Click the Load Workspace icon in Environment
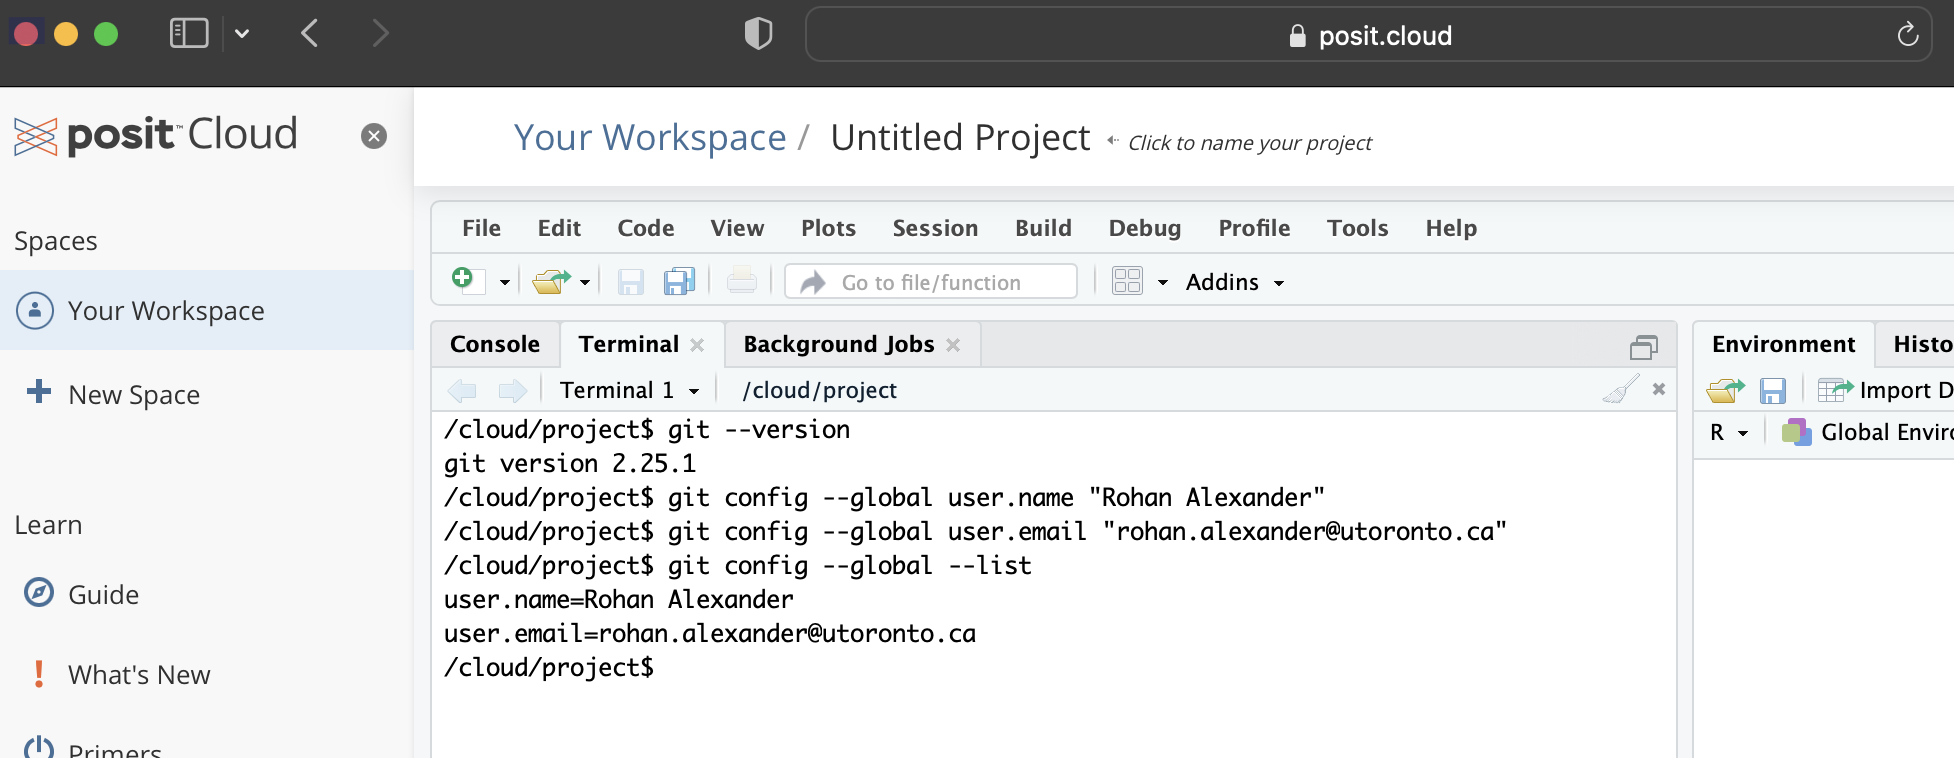The image size is (1954, 758). [1725, 390]
